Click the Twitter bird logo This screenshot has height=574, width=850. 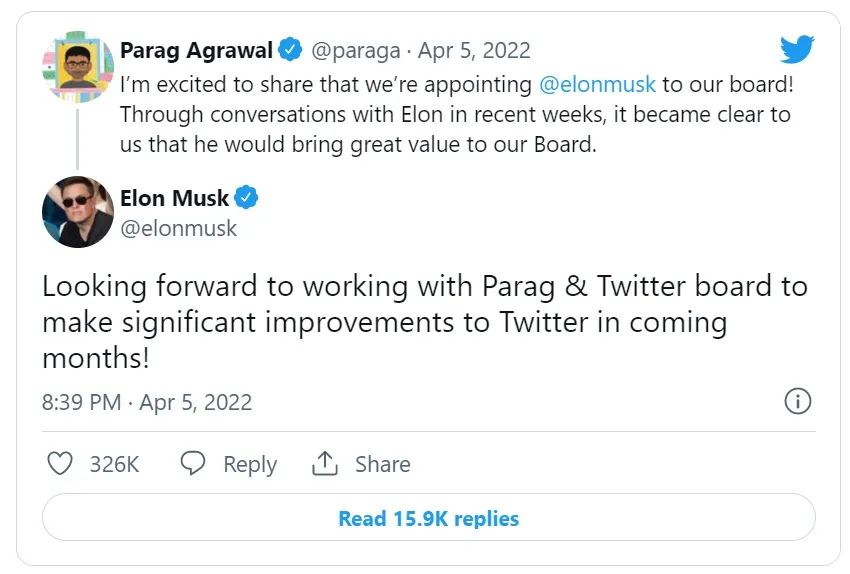pos(797,50)
